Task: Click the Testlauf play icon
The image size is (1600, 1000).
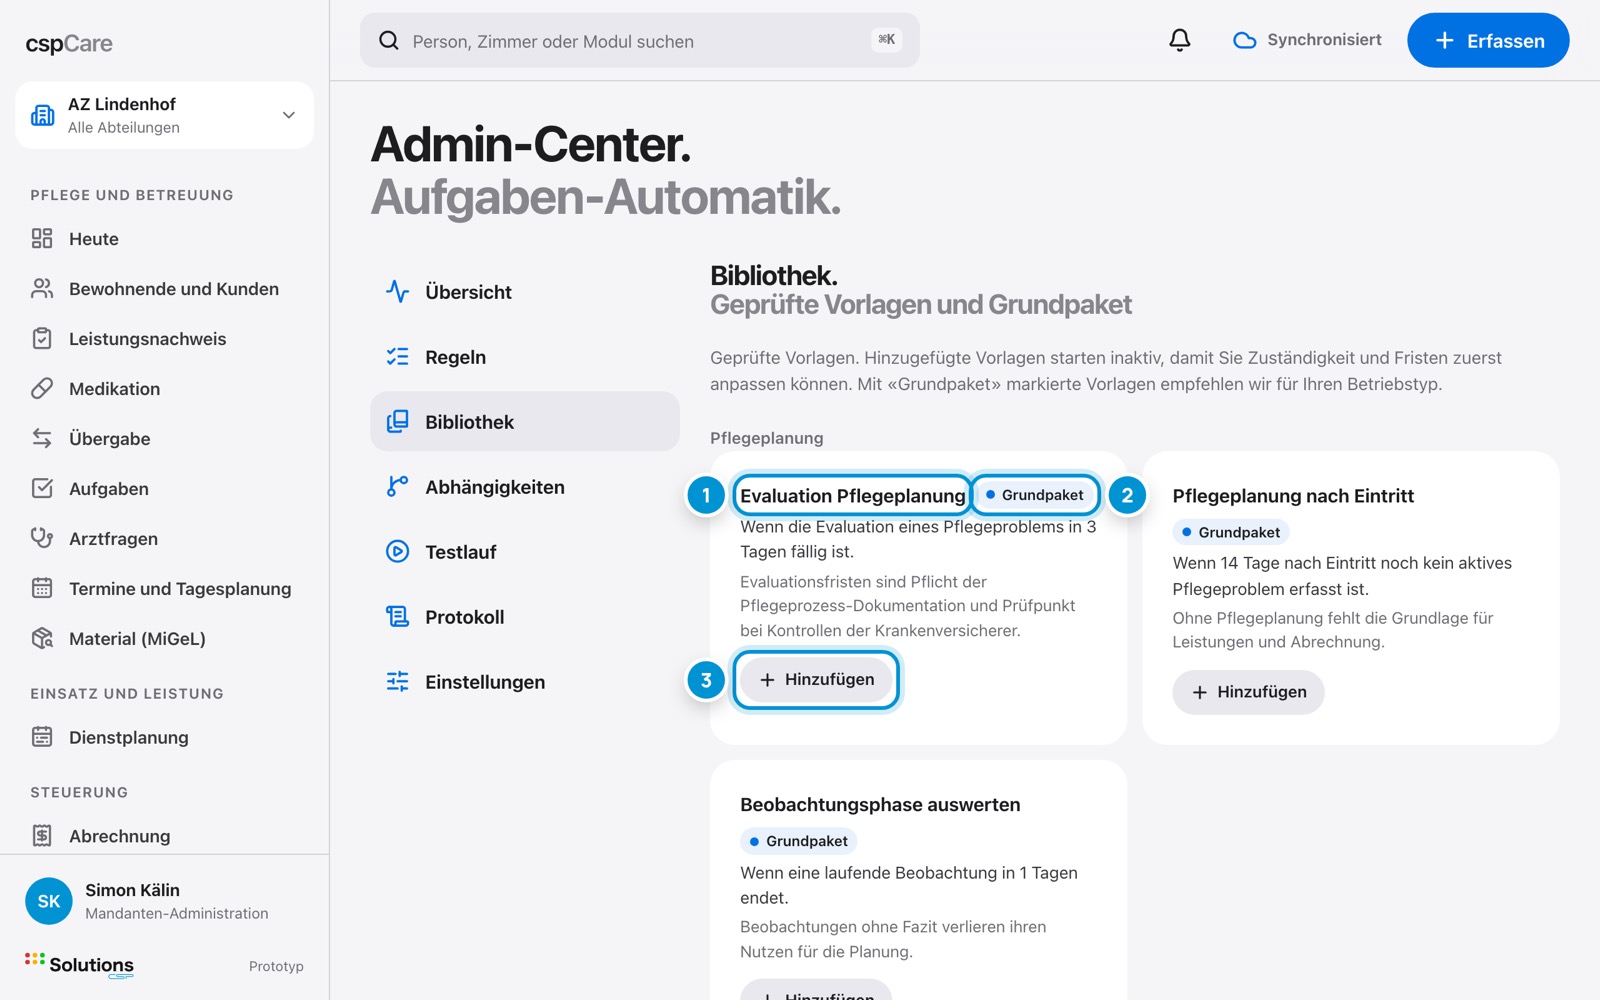Action: click(398, 551)
